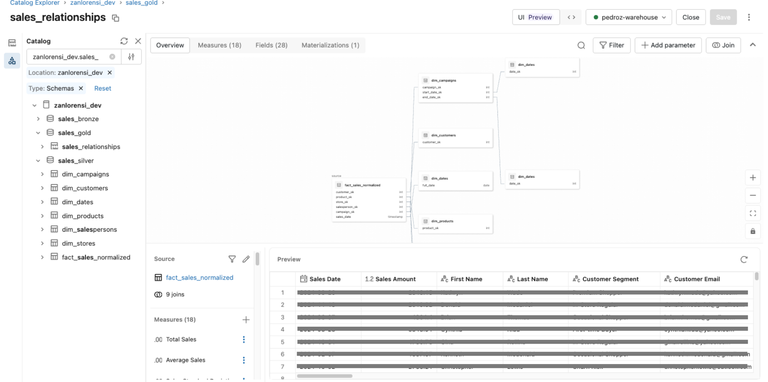Viewport: 768px width, 382px height.
Task: Click the Source filter icon
Action: (232, 259)
